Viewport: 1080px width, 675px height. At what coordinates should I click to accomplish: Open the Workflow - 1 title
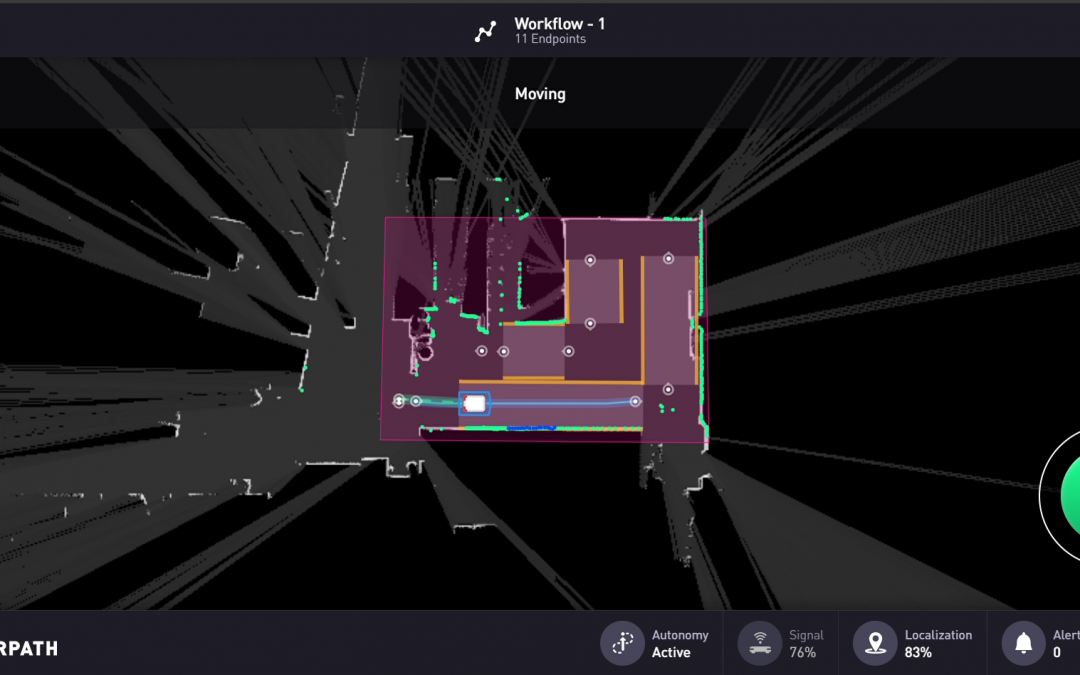[559, 23]
